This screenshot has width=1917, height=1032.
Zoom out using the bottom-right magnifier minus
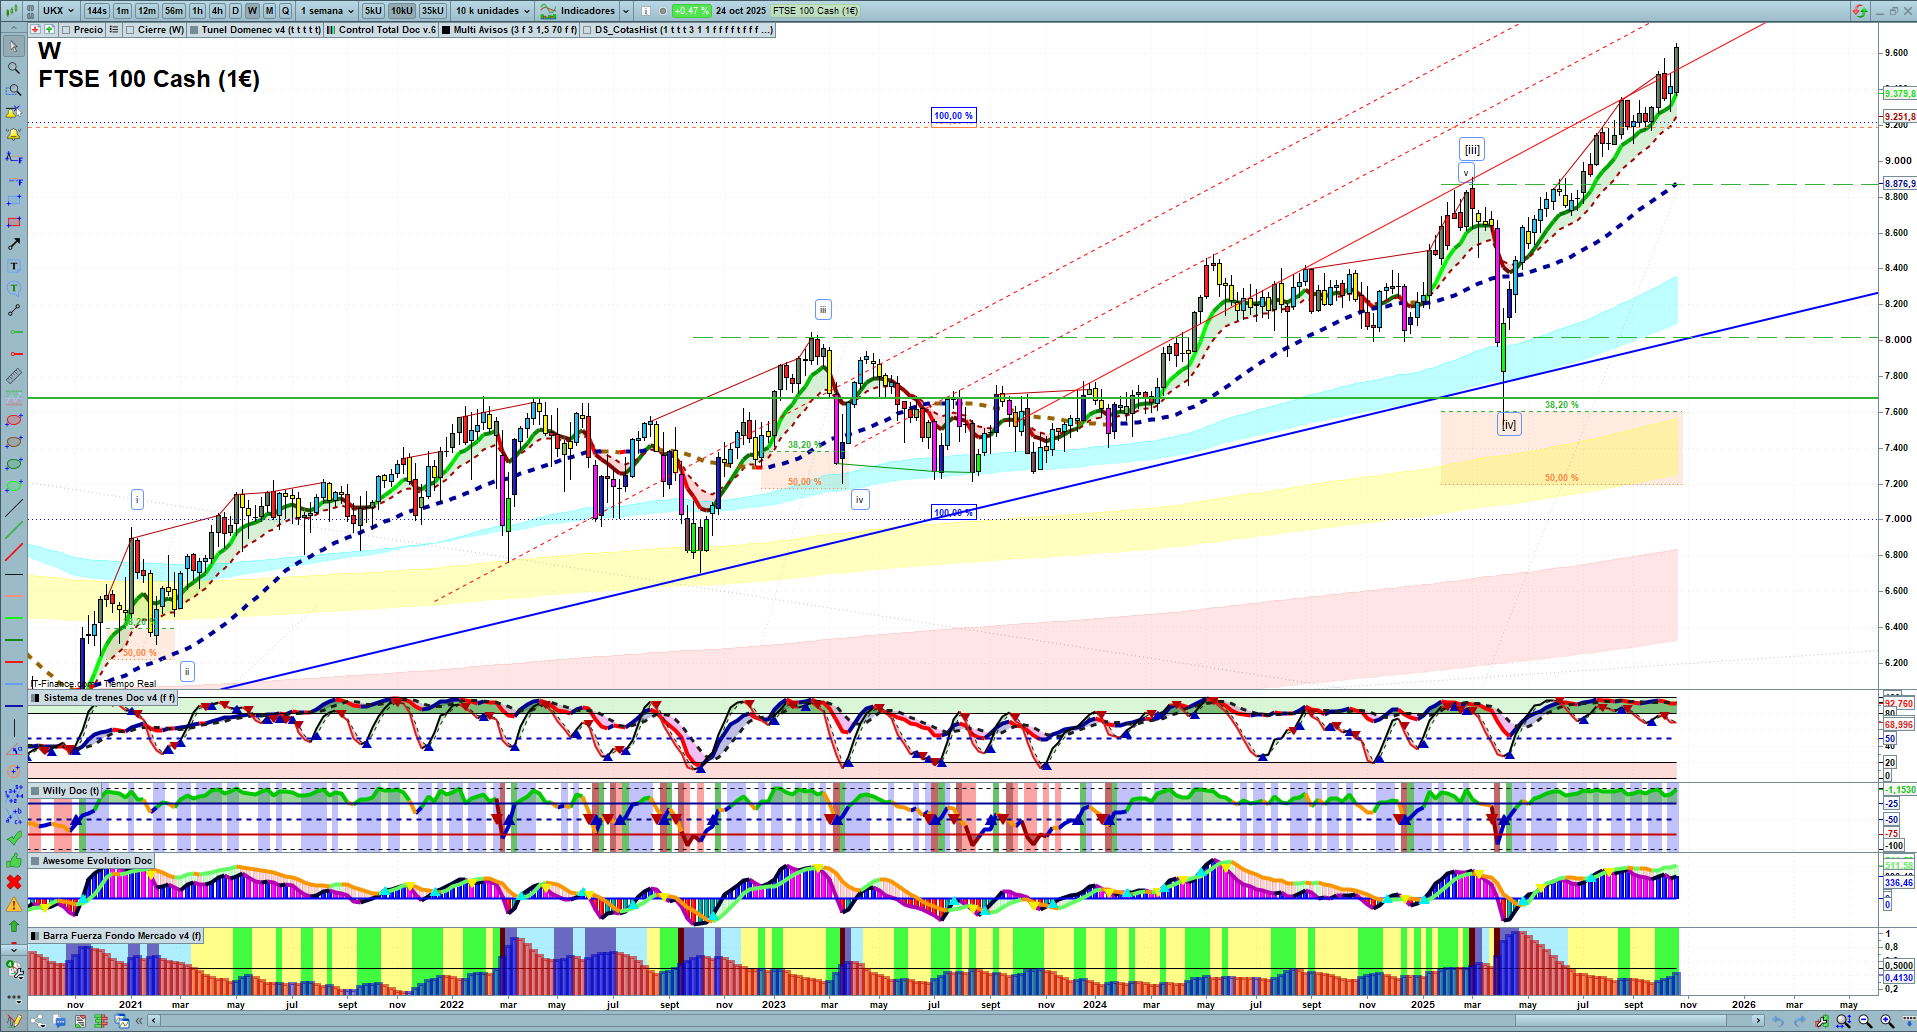pos(1865,1021)
